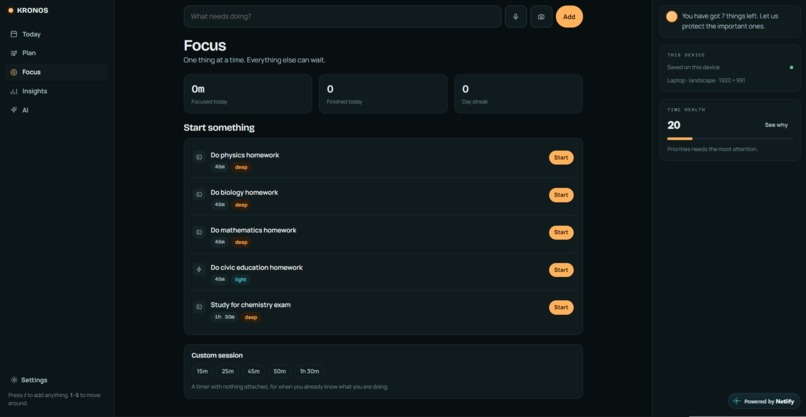
Task: Click the You have got 7 things left message
Action: [x=729, y=21]
